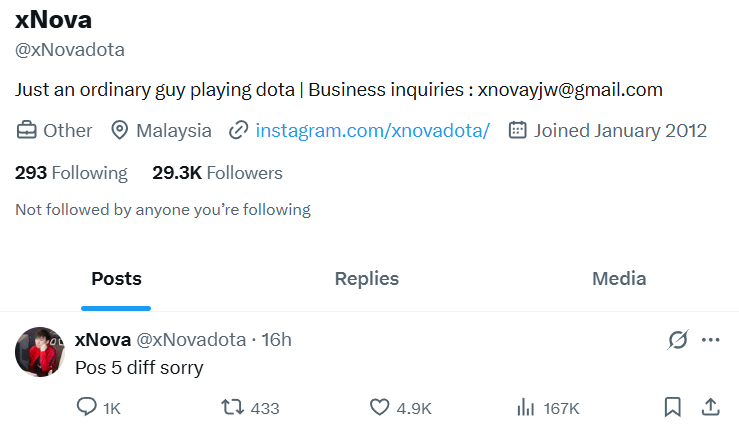Open the post via 16h timestamp
Image resolution: width=739 pixels, height=434 pixels.
[277, 340]
